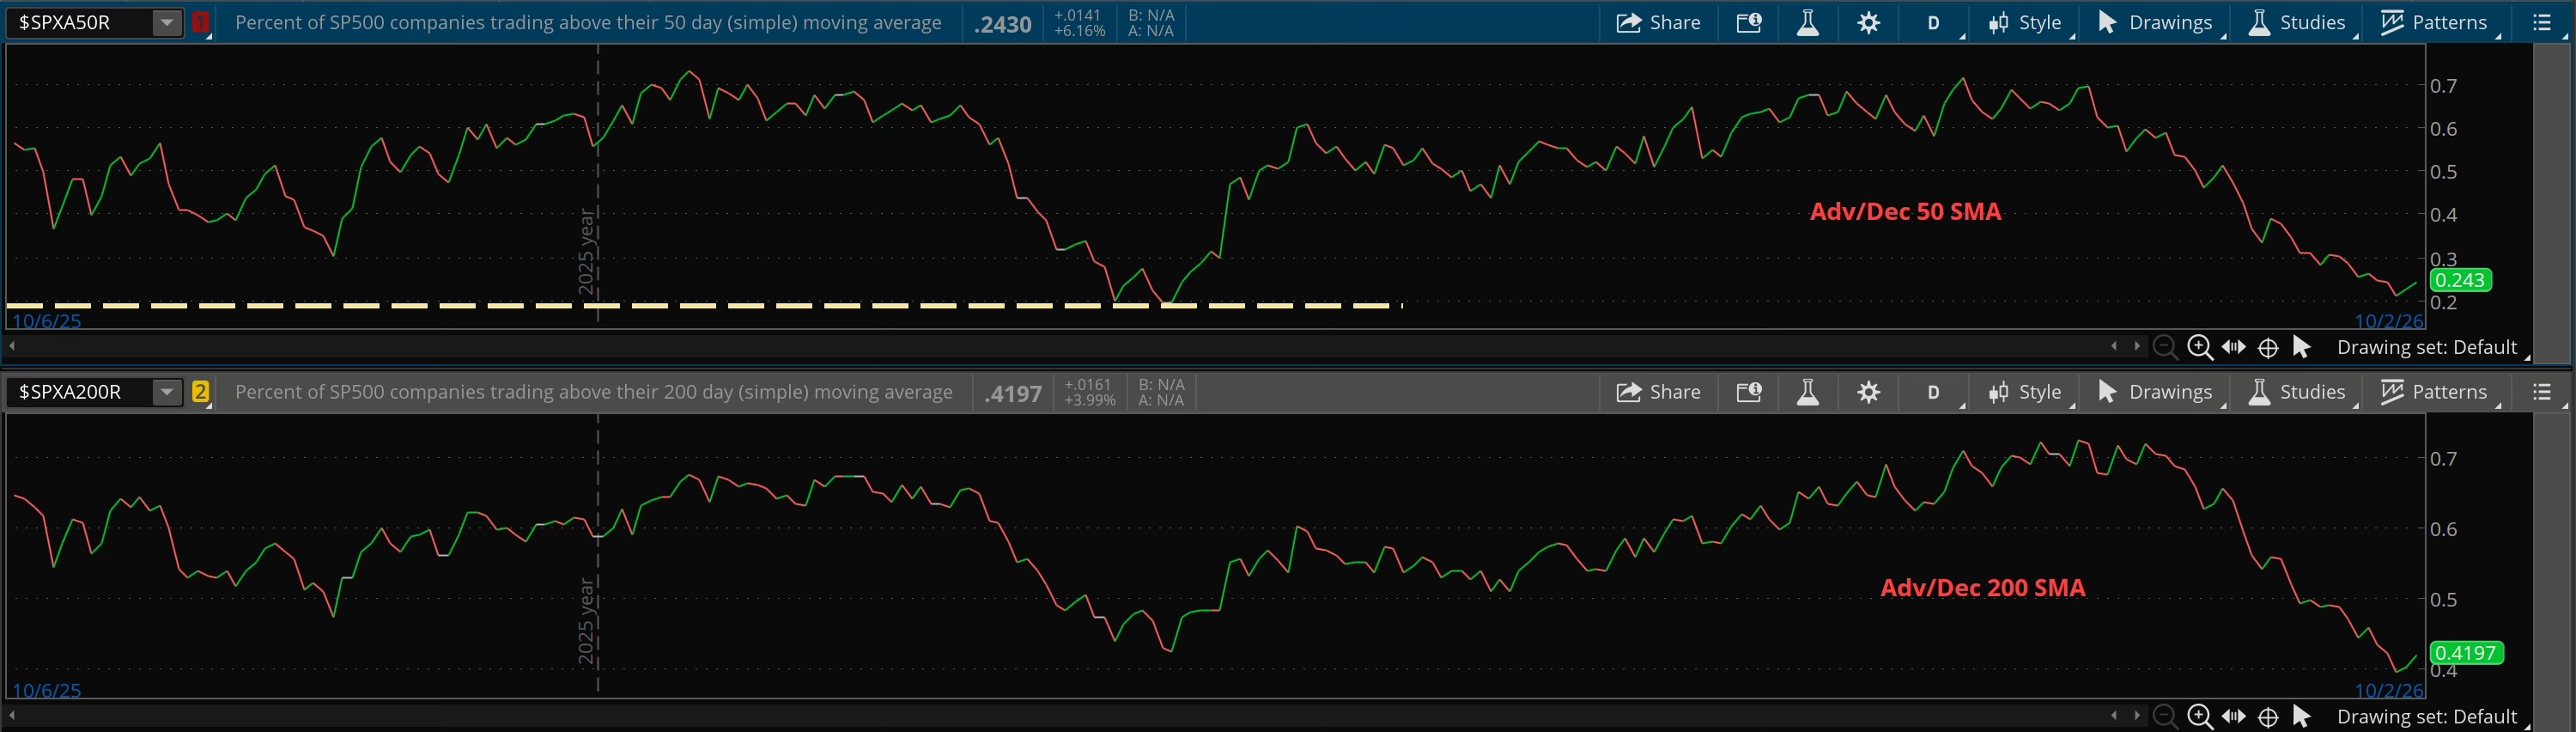Open the Drawings menu on $SPXA50R chart
Viewport: 2576px width, 732px height.
click(2155, 23)
